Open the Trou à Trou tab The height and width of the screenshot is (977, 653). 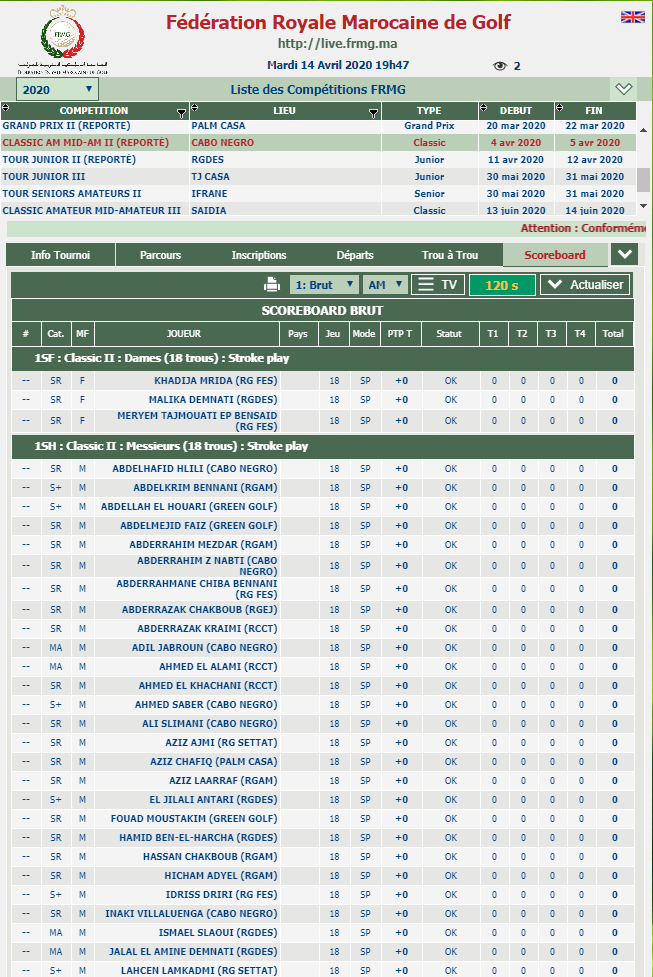click(x=450, y=255)
